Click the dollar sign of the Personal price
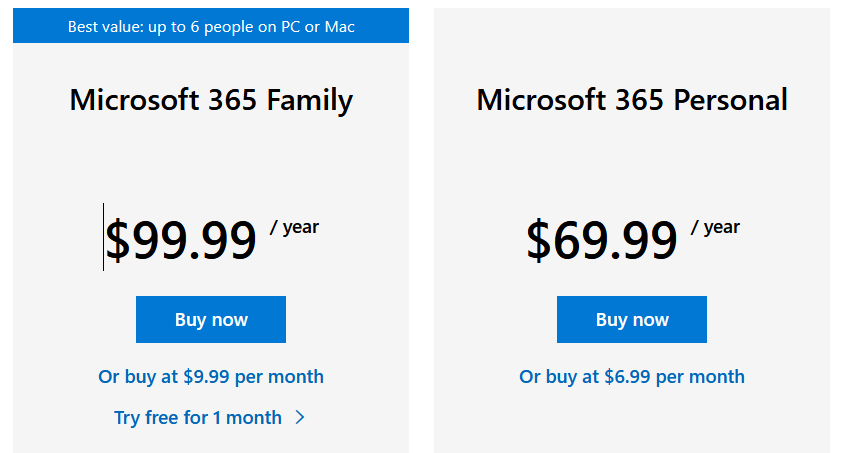 pos(539,242)
